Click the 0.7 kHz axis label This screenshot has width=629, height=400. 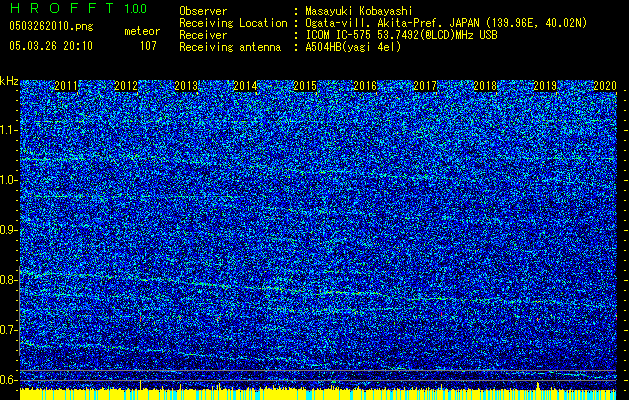coord(8,330)
